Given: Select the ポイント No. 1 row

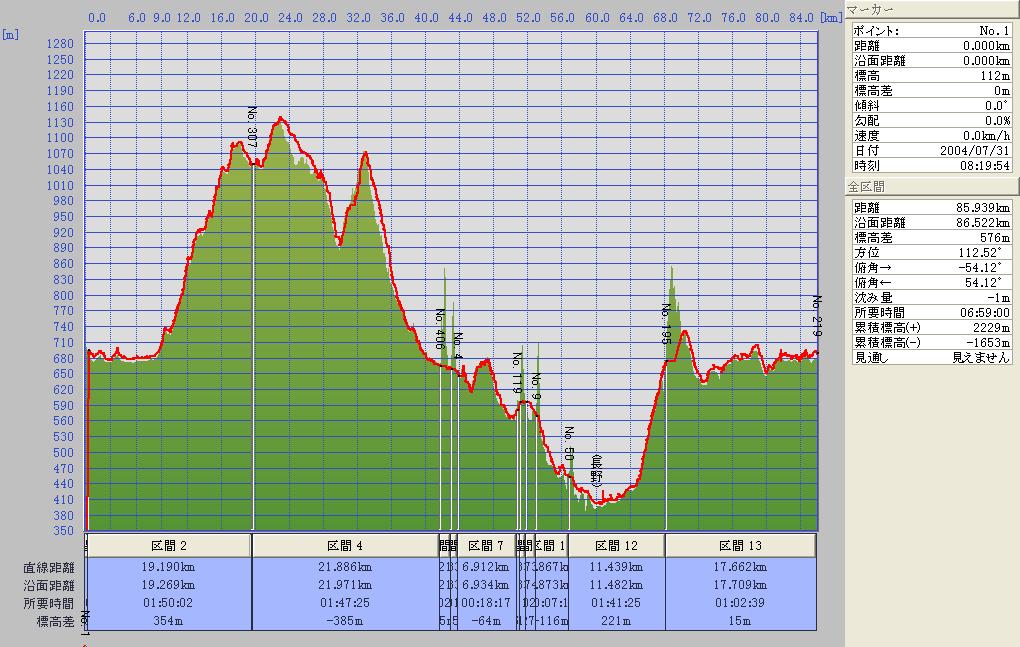Looking at the screenshot, I should [930, 32].
